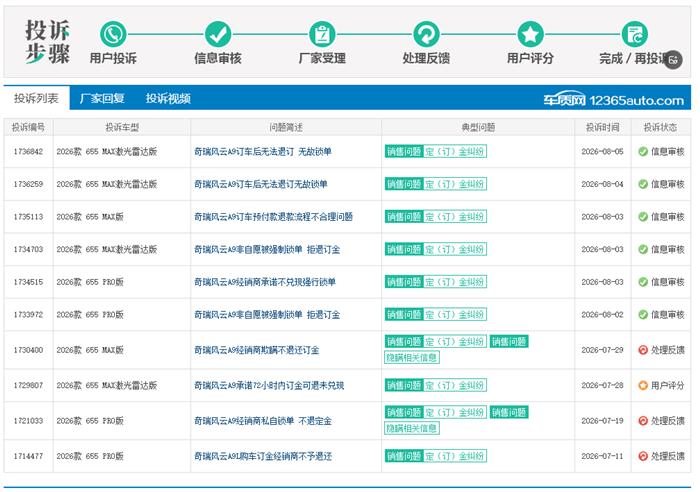
Task: Click complaint number 1734515
Action: 29,282
